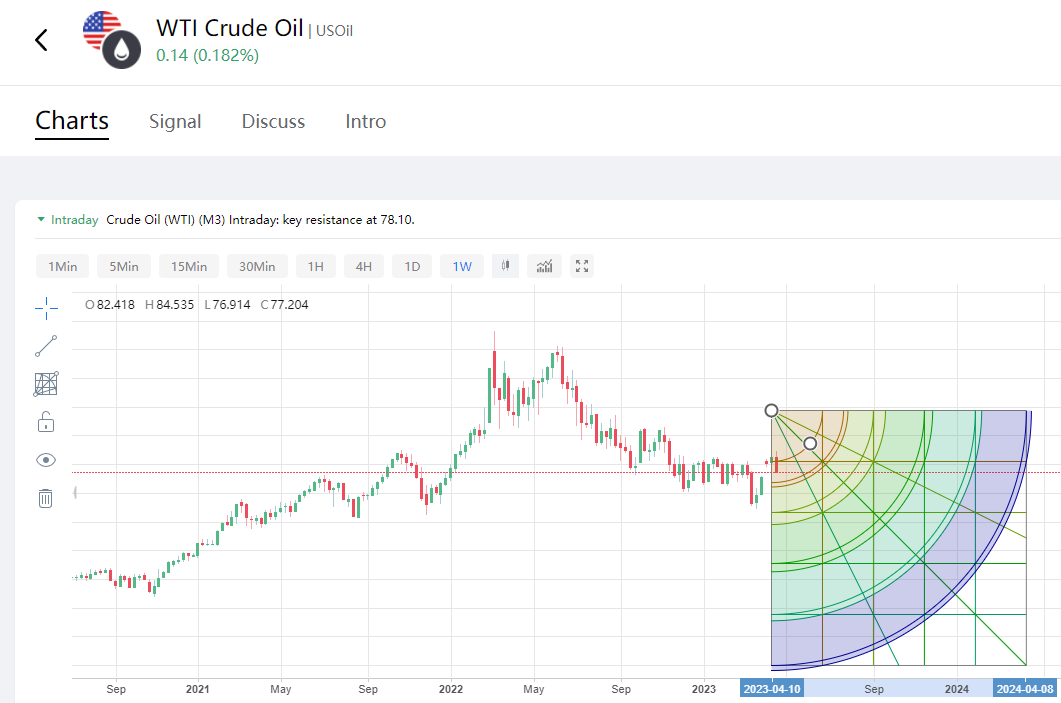1061x703 pixels.
Task: Click the 2023-04-10 date marker
Action: tap(771, 689)
